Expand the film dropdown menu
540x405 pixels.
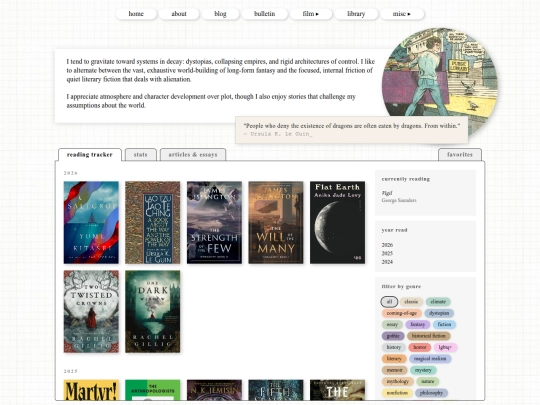[311, 14]
